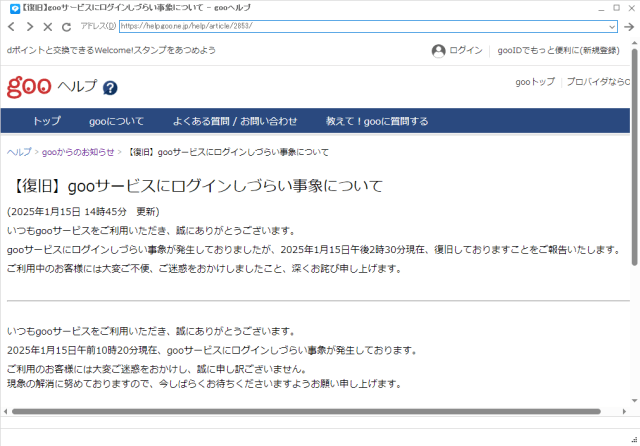This screenshot has height=446, width=640.
Task: Go forward with the forward arrow
Action: pos(29,27)
